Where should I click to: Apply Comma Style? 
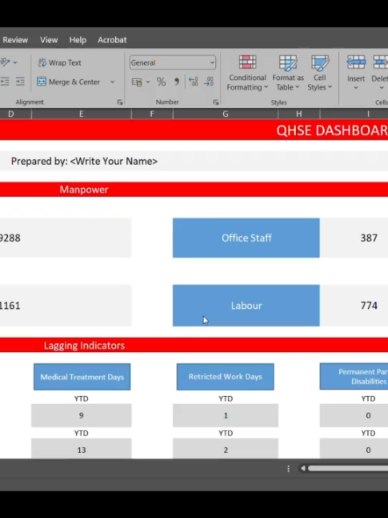tap(177, 82)
